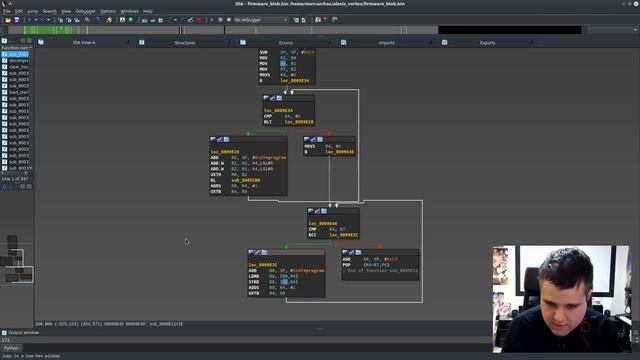Open the Debugger menu
640x360 pixels.
(85, 11)
